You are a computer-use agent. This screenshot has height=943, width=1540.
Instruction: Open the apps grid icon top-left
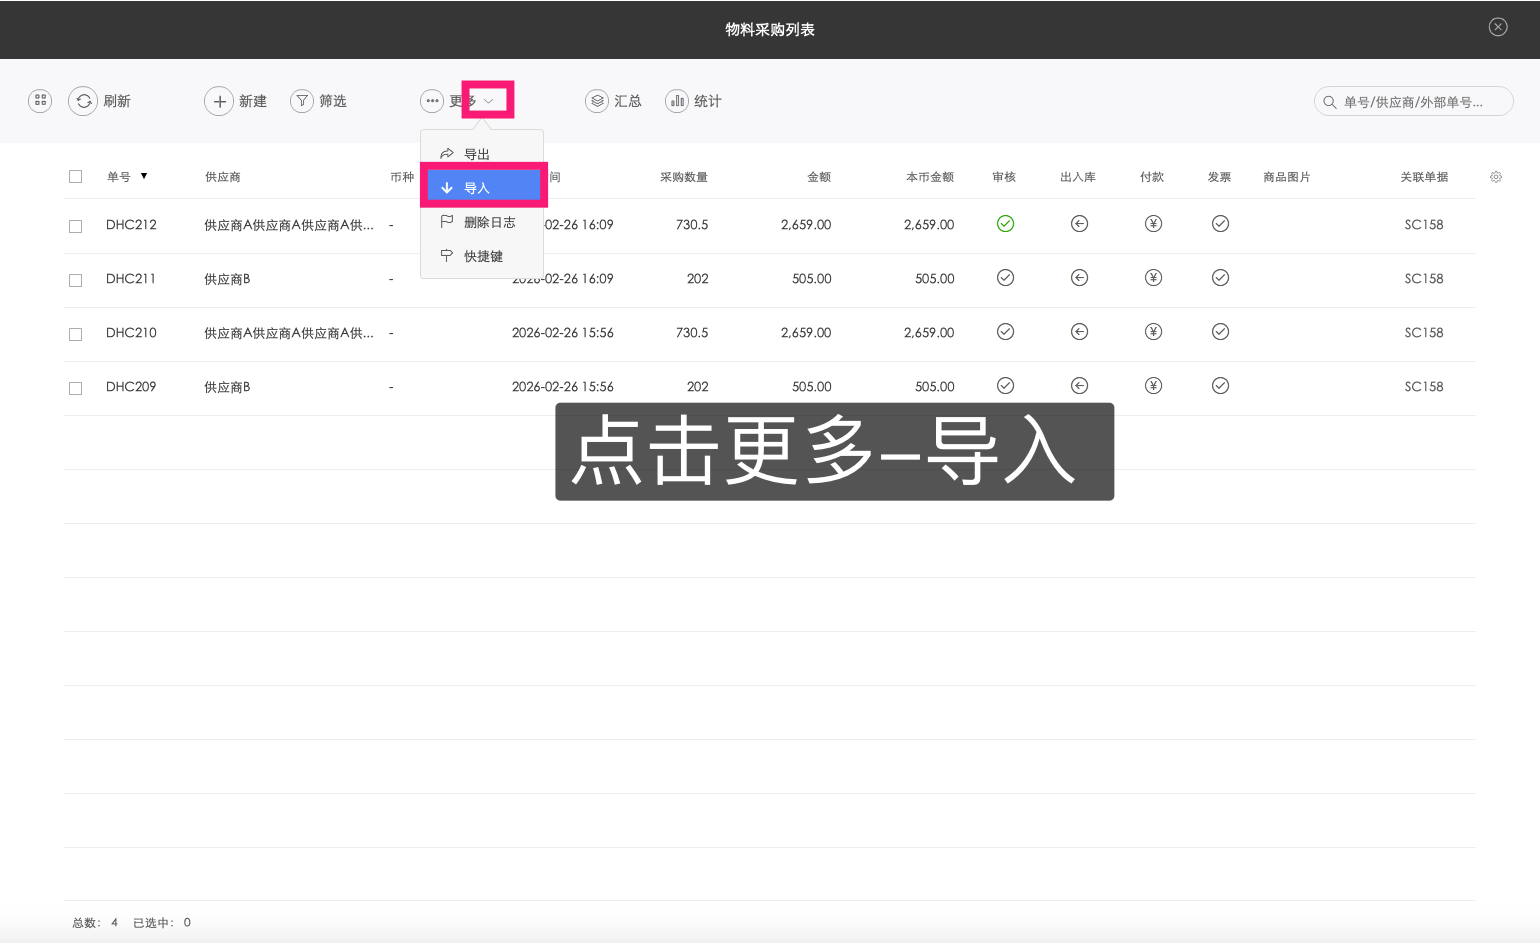coord(39,100)
